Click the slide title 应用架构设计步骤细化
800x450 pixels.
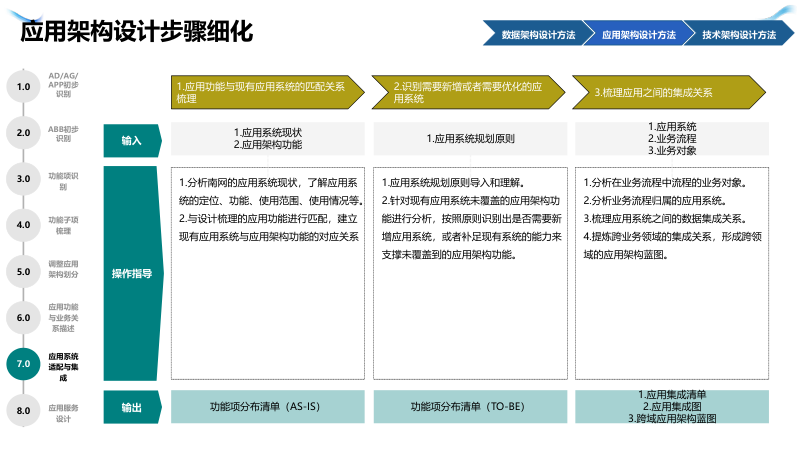(136, 31)
